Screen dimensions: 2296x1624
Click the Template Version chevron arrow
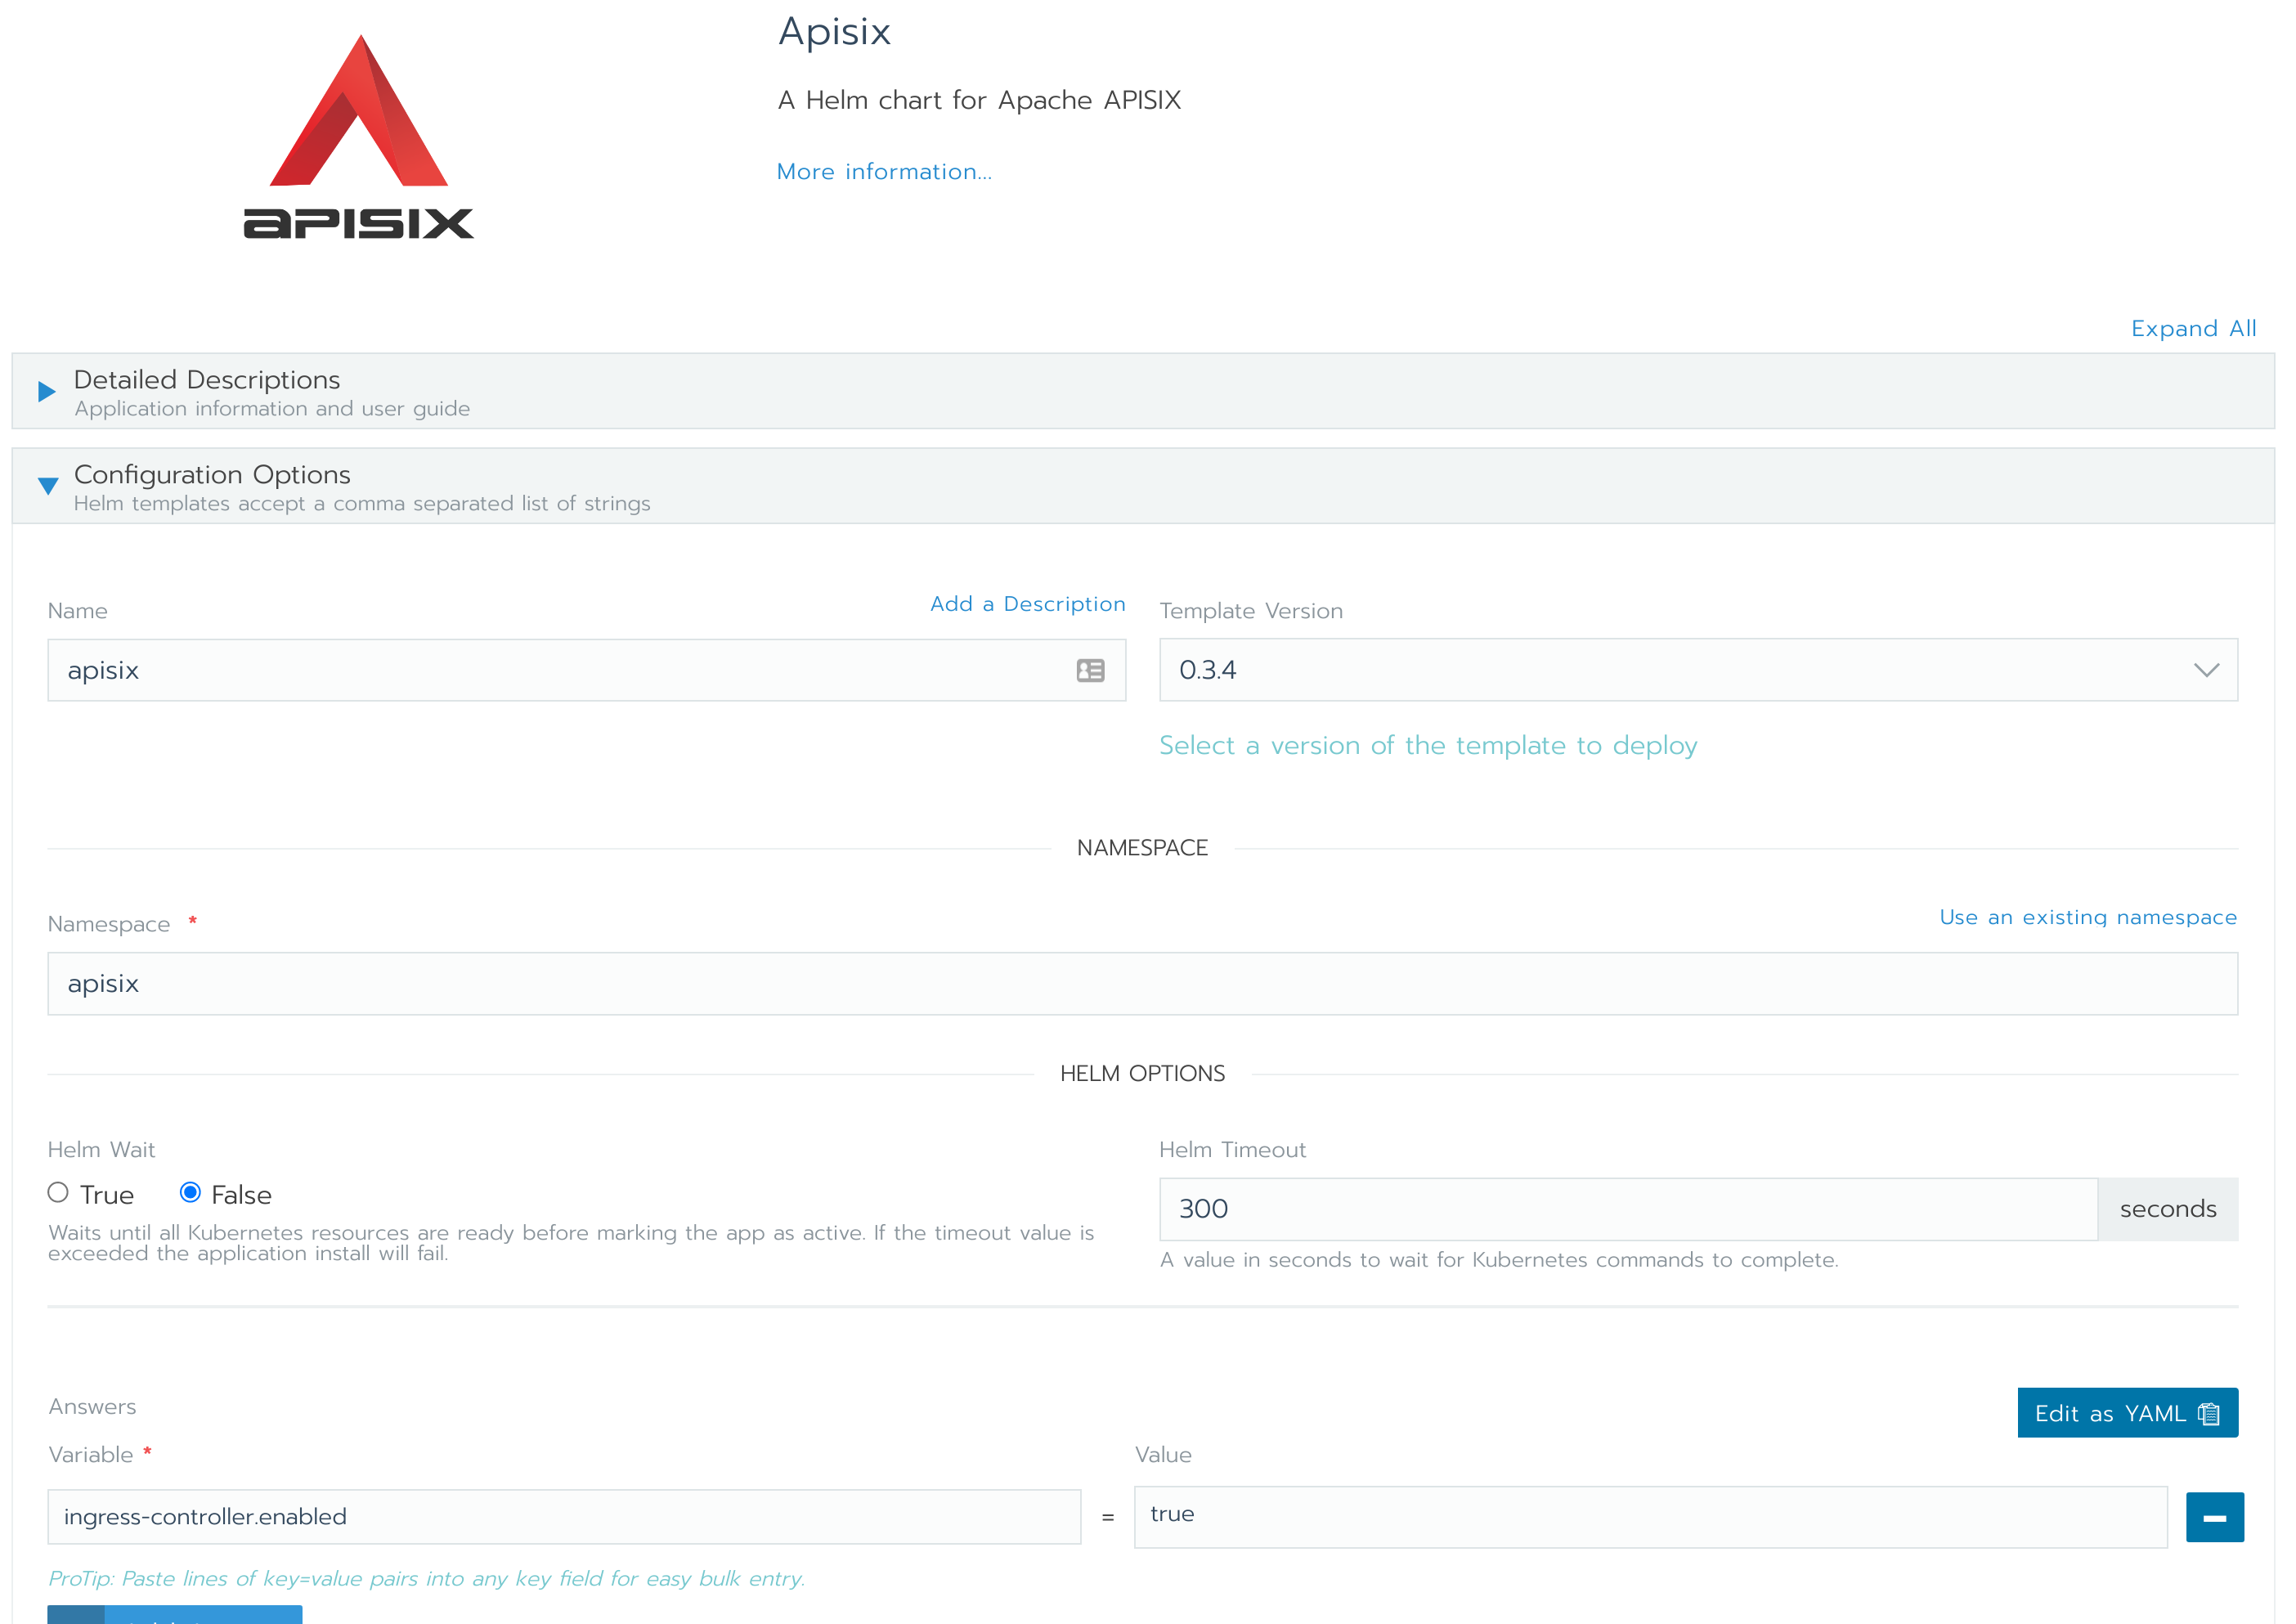coord(2206,670)
